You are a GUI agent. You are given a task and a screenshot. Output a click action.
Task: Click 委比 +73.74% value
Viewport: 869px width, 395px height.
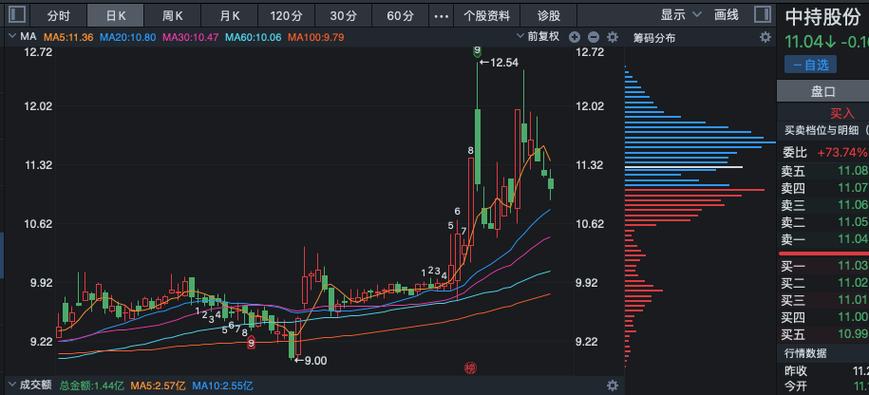tap(841, 152)
